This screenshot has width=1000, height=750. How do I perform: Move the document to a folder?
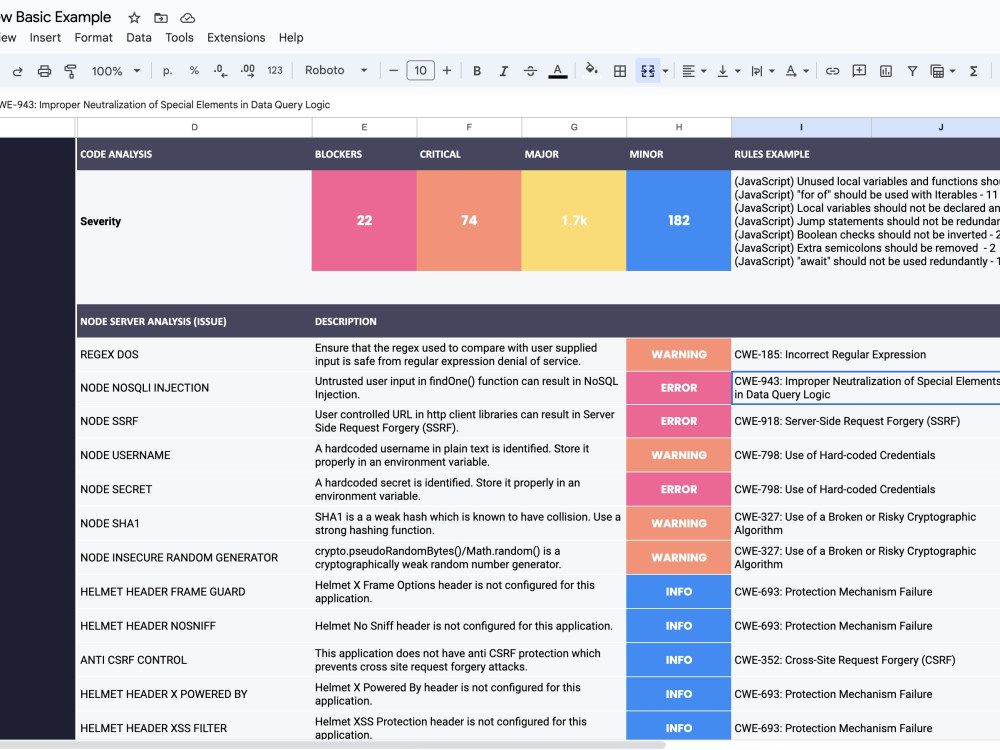pyautogui.click(x=161, y=18)
